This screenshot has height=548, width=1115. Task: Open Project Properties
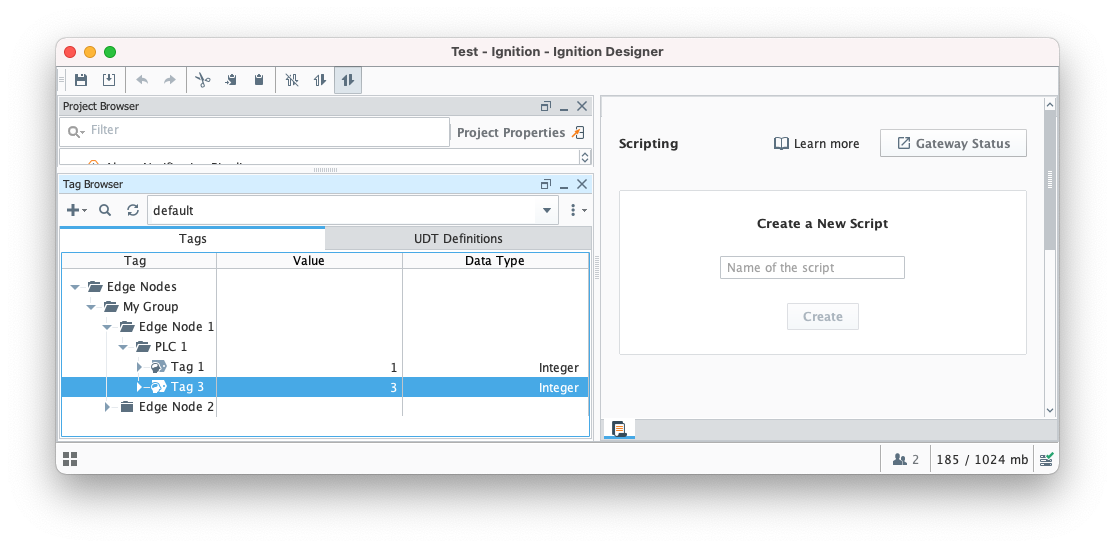click(520, 133)
